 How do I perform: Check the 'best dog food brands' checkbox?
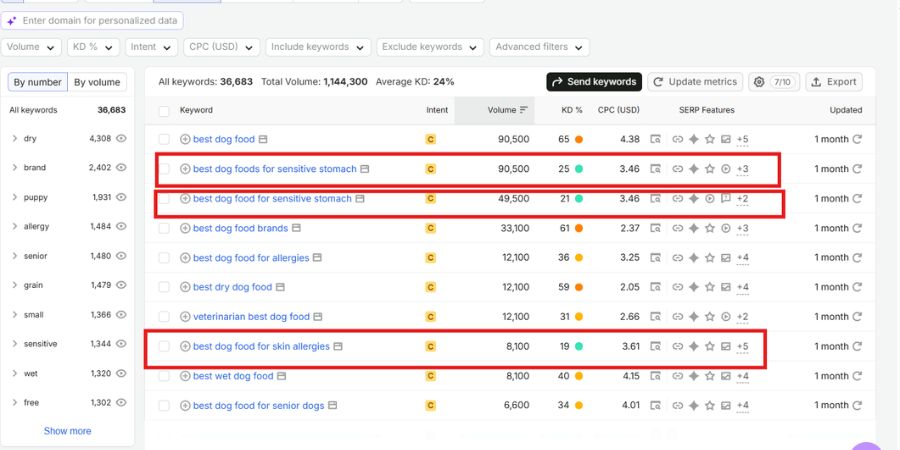point(164,228)
